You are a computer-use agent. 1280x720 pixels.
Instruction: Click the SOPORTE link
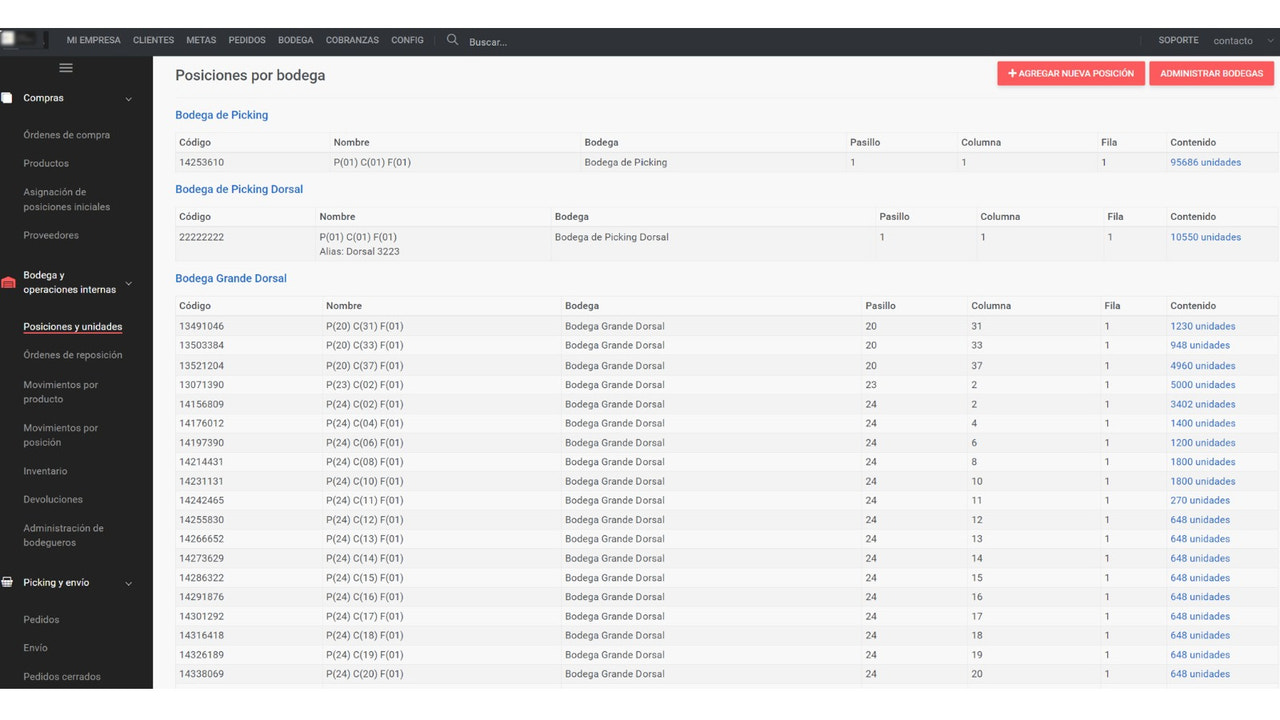click(x=1178, y=41)
